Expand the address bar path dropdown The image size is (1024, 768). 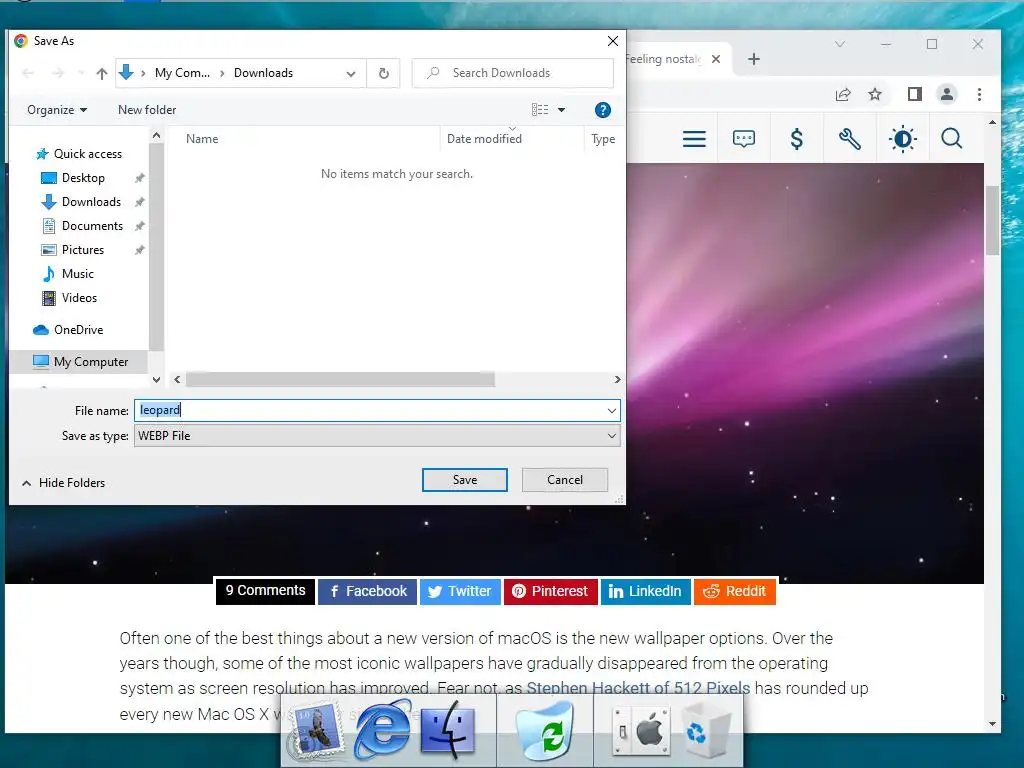click(x=351, y=74)
